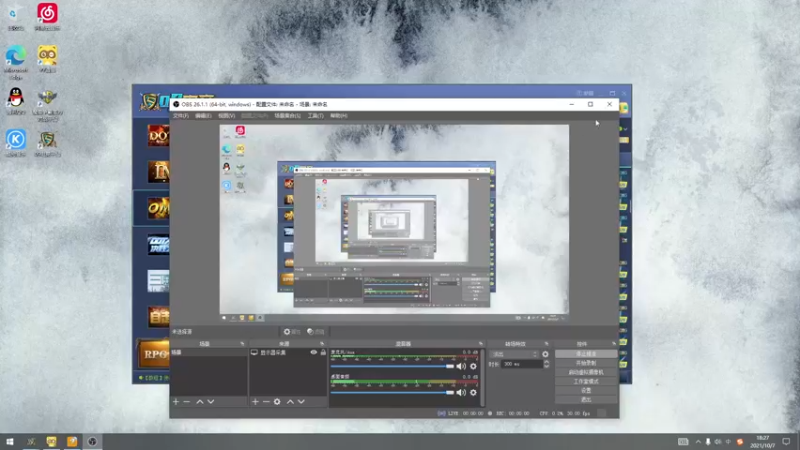Click OBS icon in the taskbar

(x=92, y=441)
